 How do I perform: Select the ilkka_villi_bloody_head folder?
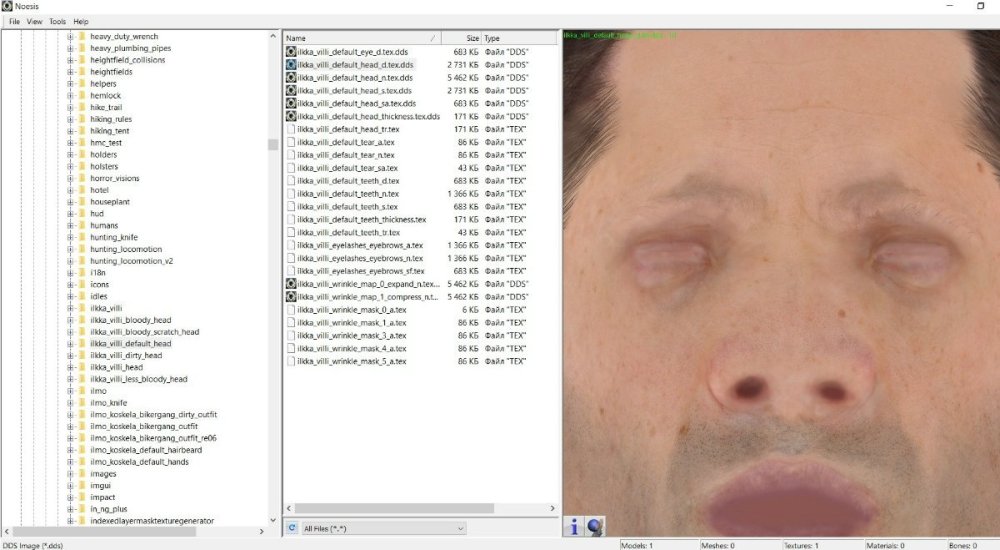pos(132,320)
